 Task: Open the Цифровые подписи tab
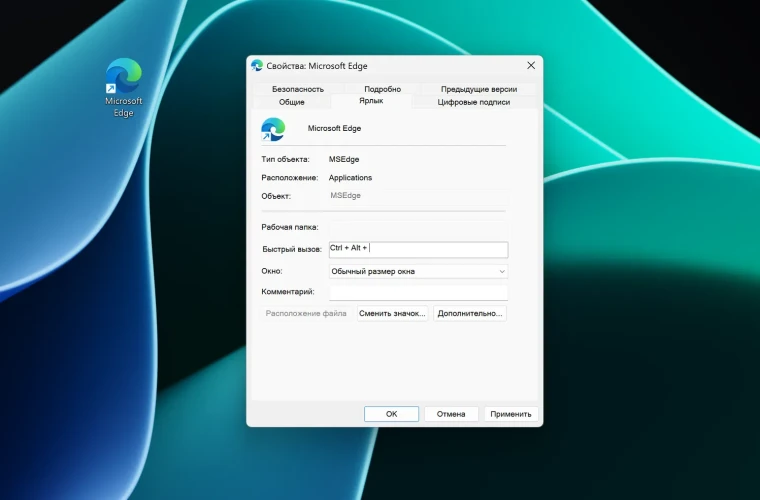(x=474, y=102)
